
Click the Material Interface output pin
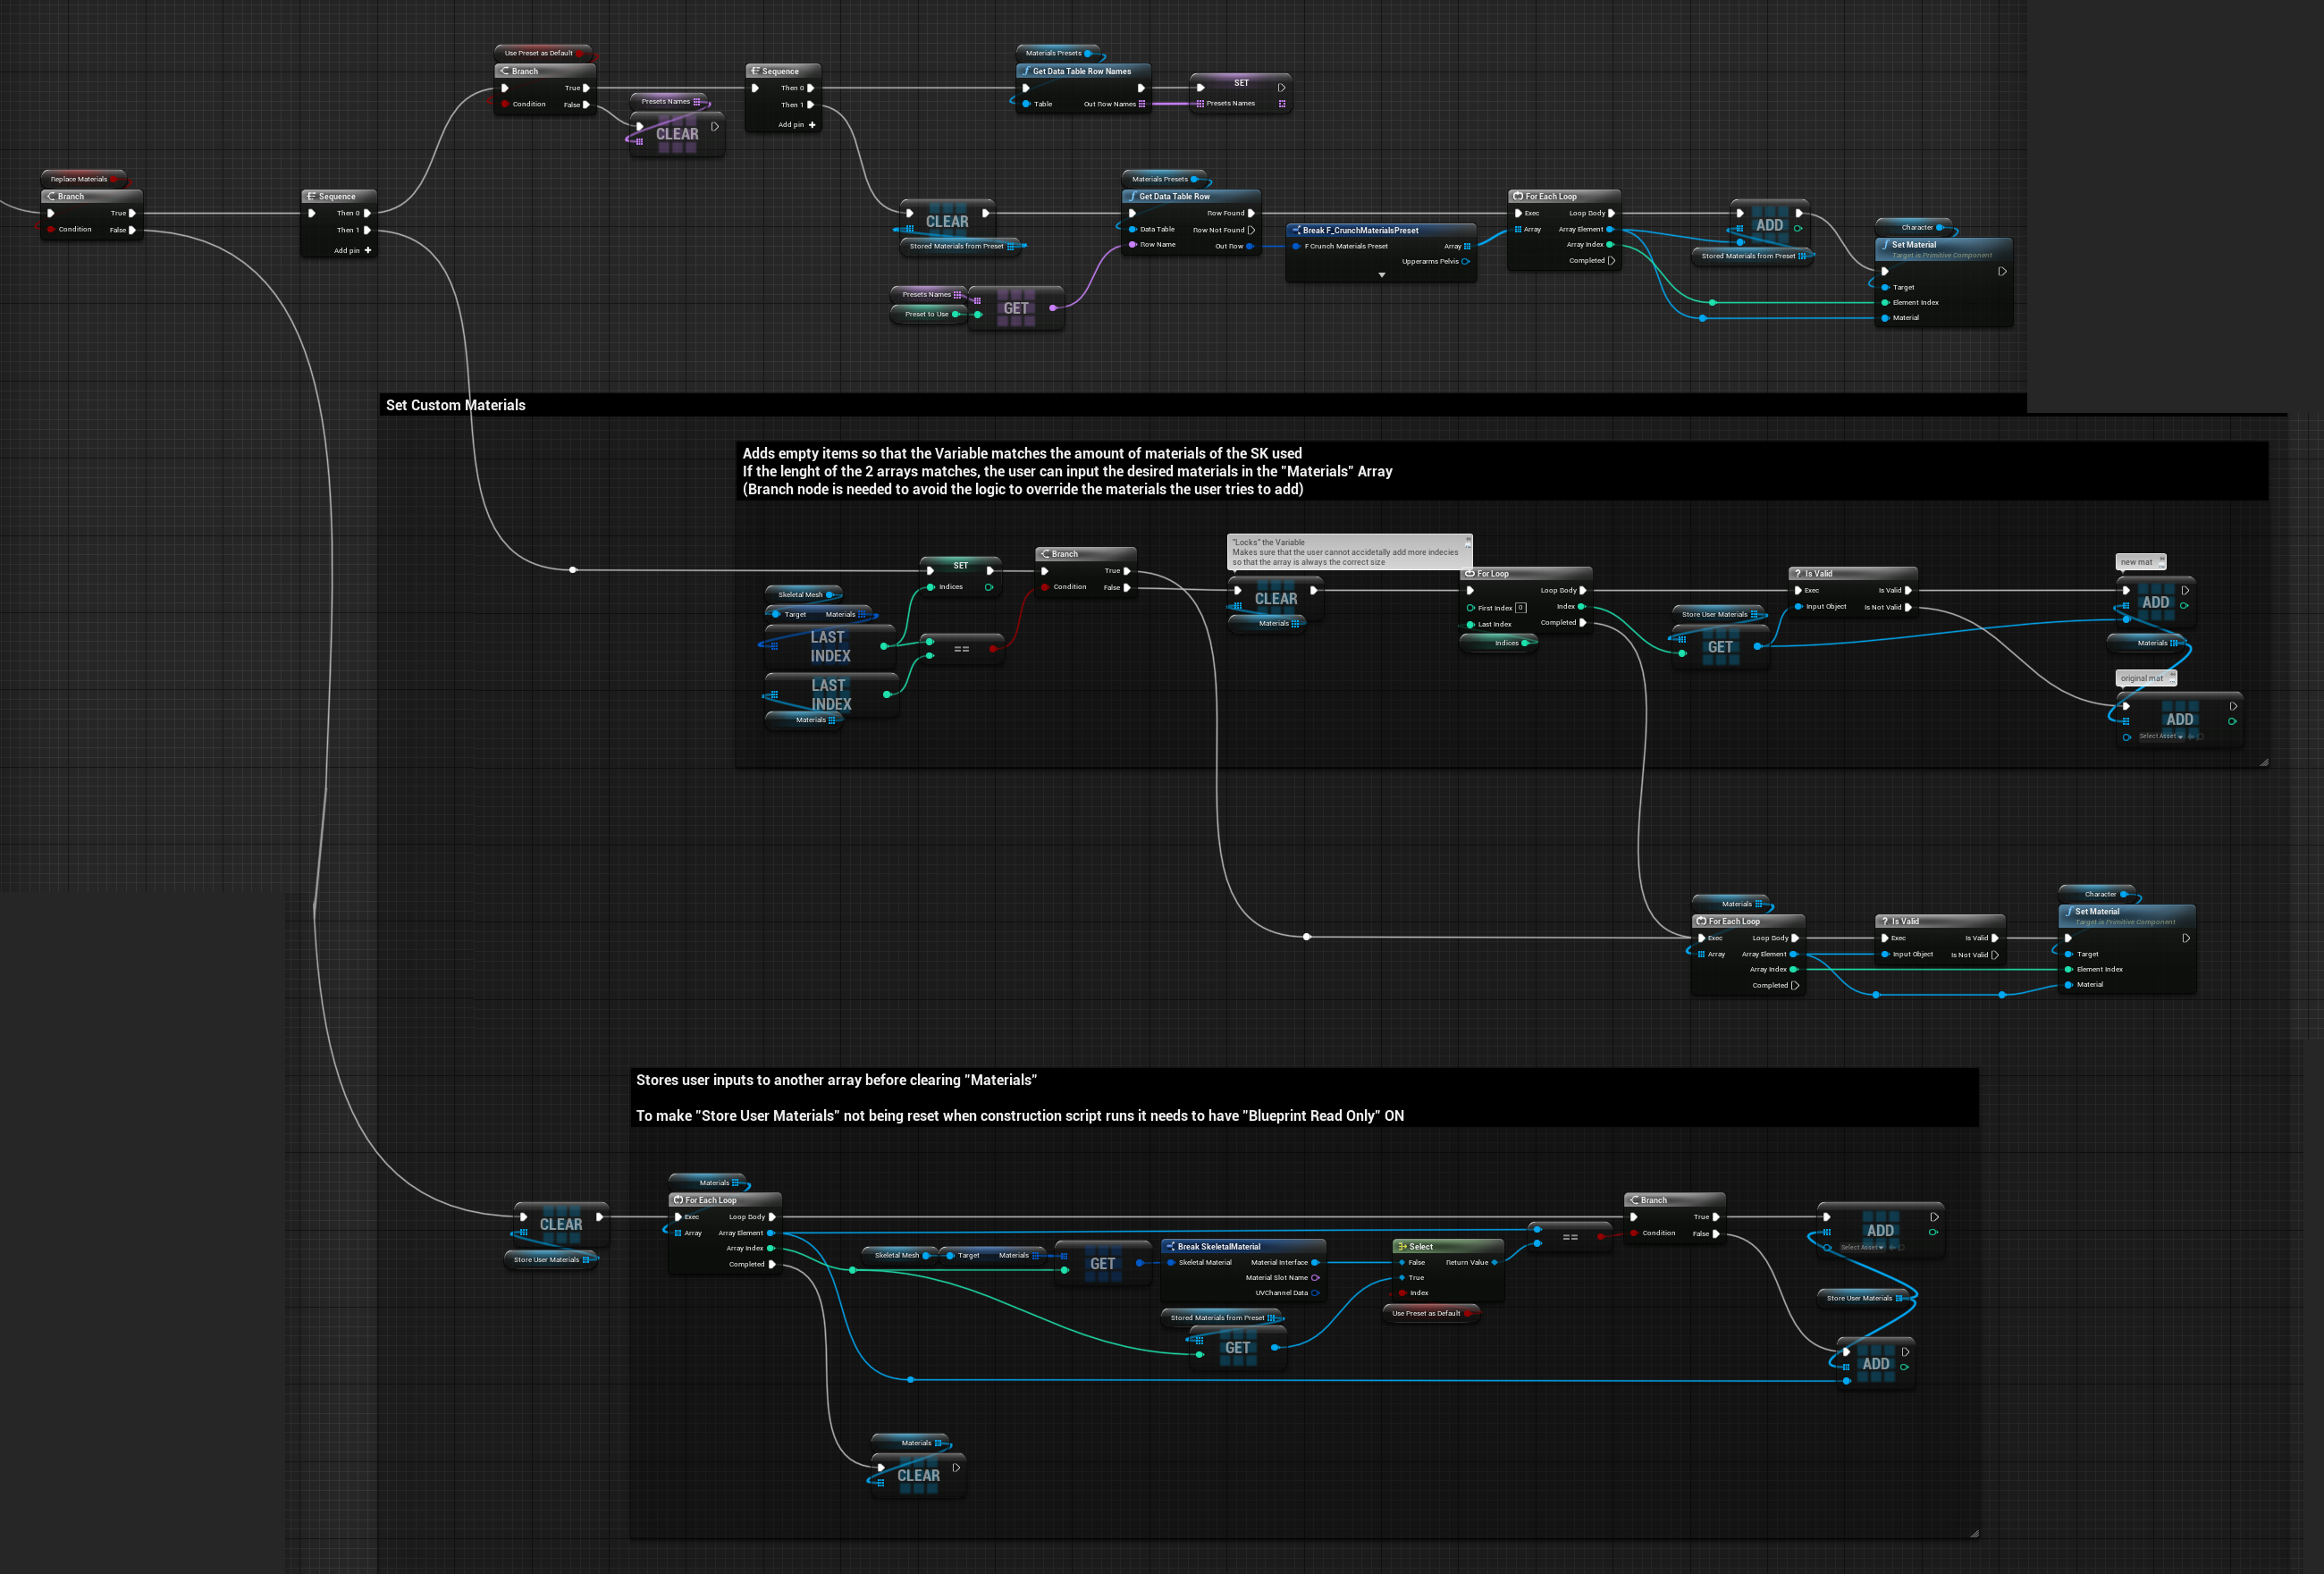coord(1315,1263)
